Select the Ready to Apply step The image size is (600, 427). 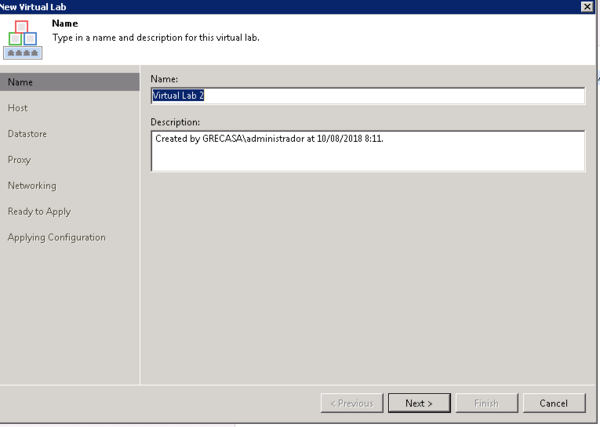39,212
